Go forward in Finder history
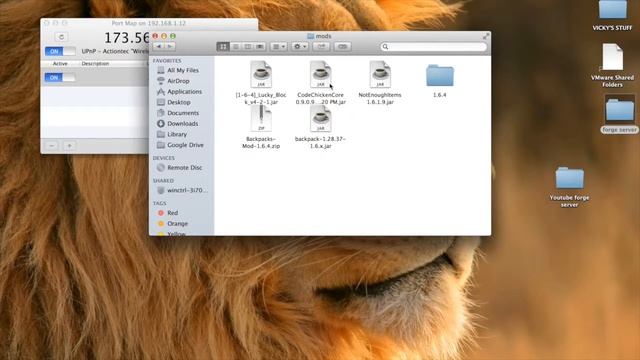 170,47
